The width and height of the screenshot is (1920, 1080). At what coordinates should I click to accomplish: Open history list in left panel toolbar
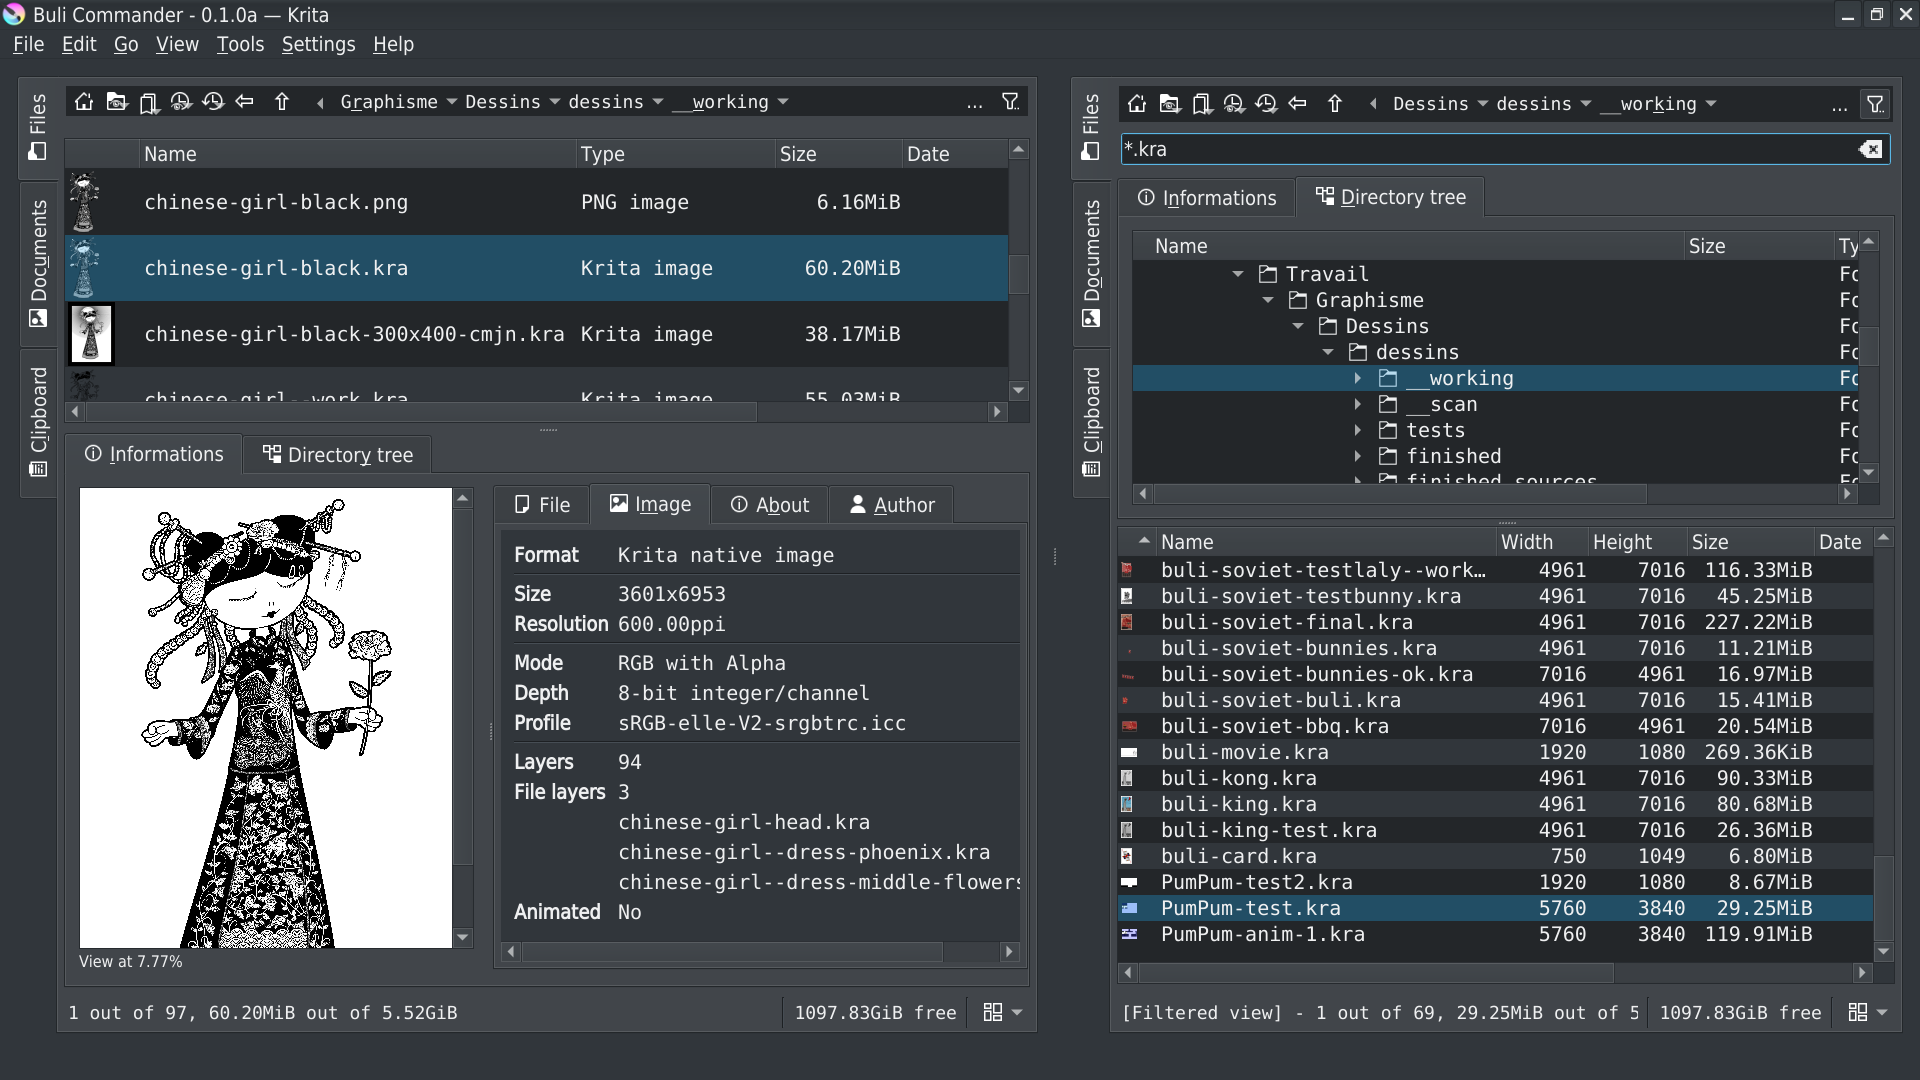[x=213, y=102]
